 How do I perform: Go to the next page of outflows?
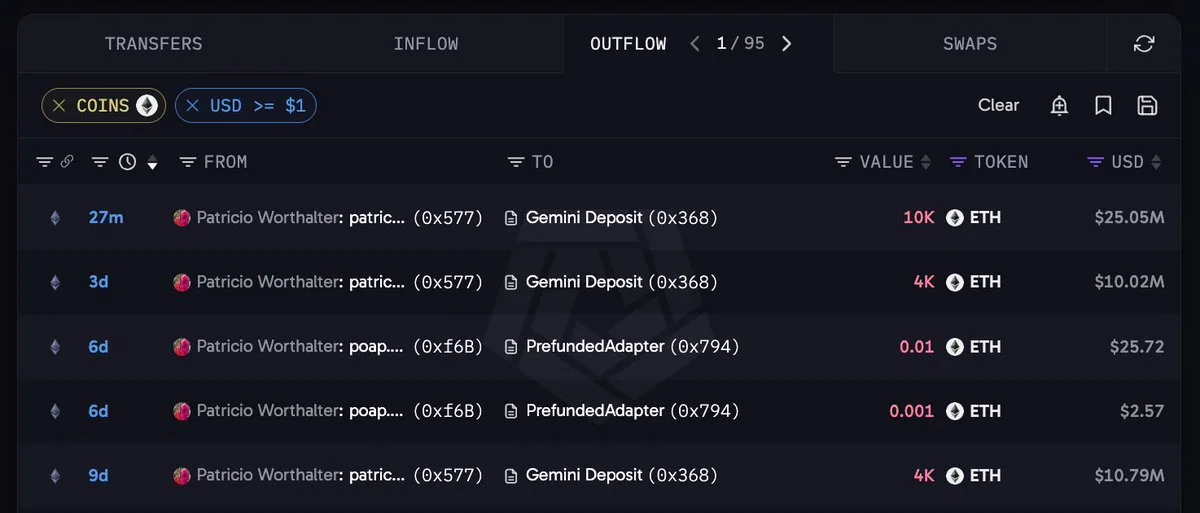(x=787, y=44)
